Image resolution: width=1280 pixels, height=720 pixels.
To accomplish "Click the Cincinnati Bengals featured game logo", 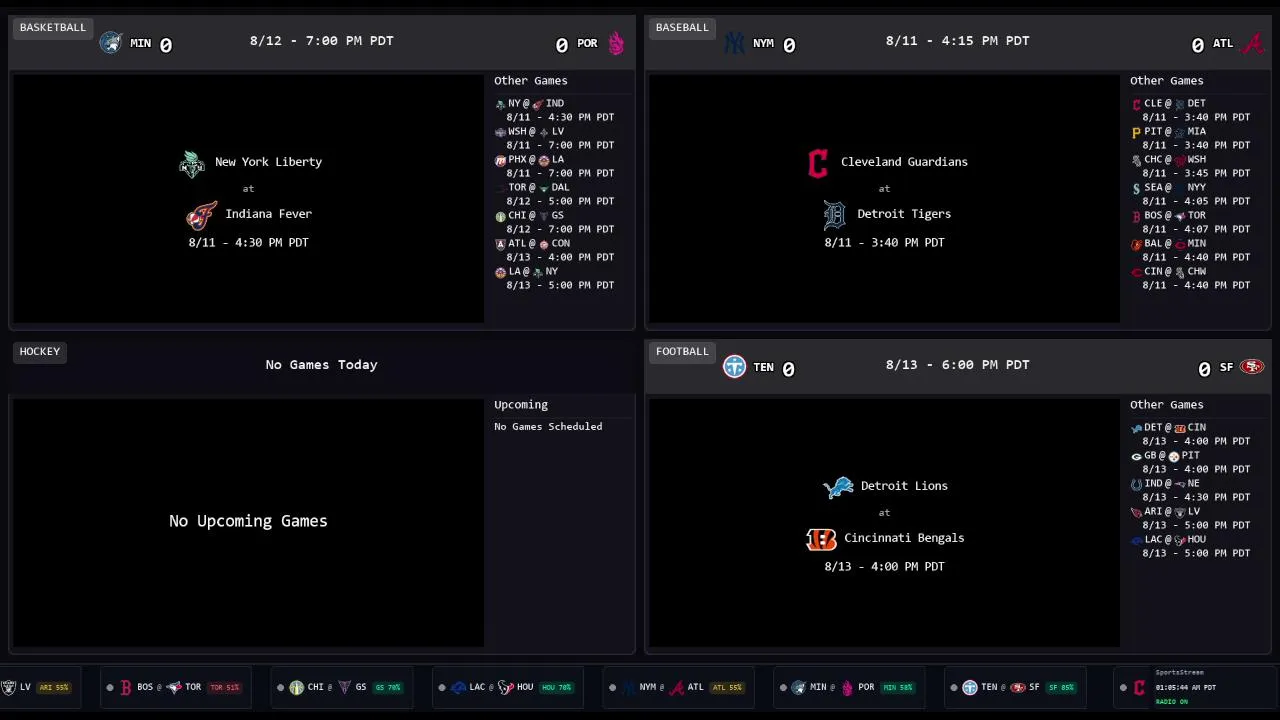I will coord(821,539).
